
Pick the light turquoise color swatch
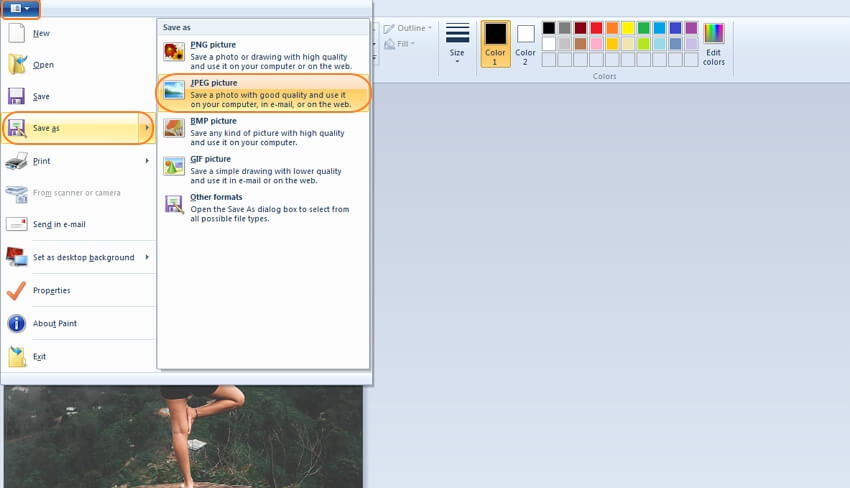(x=659, y=43)
